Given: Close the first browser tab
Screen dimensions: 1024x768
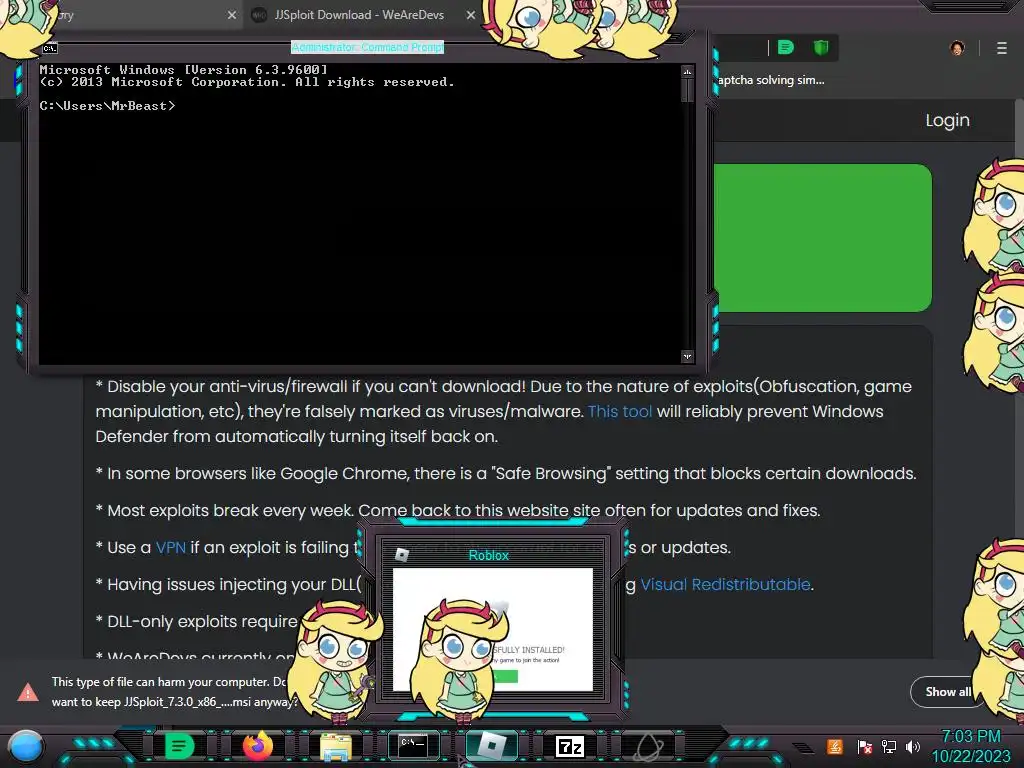Looking at the screenshot, I should click(232, 14).
